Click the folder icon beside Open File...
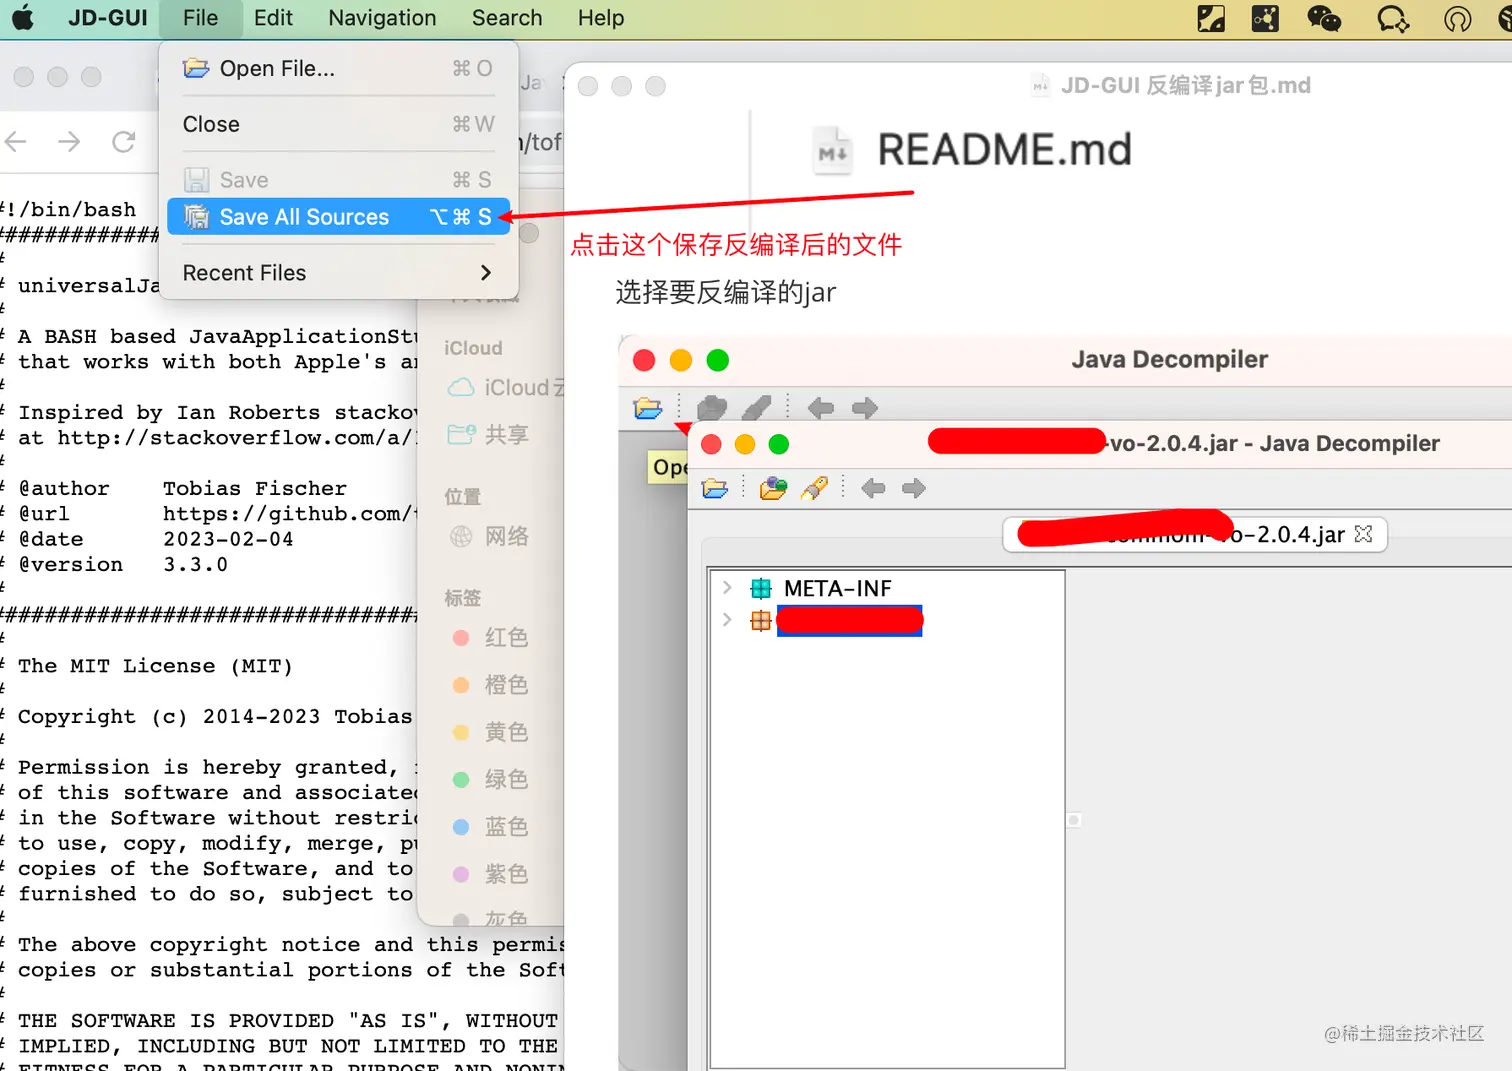Image resolution: width=1512 pixels, height=1071 pixels. tap(196, 68)
